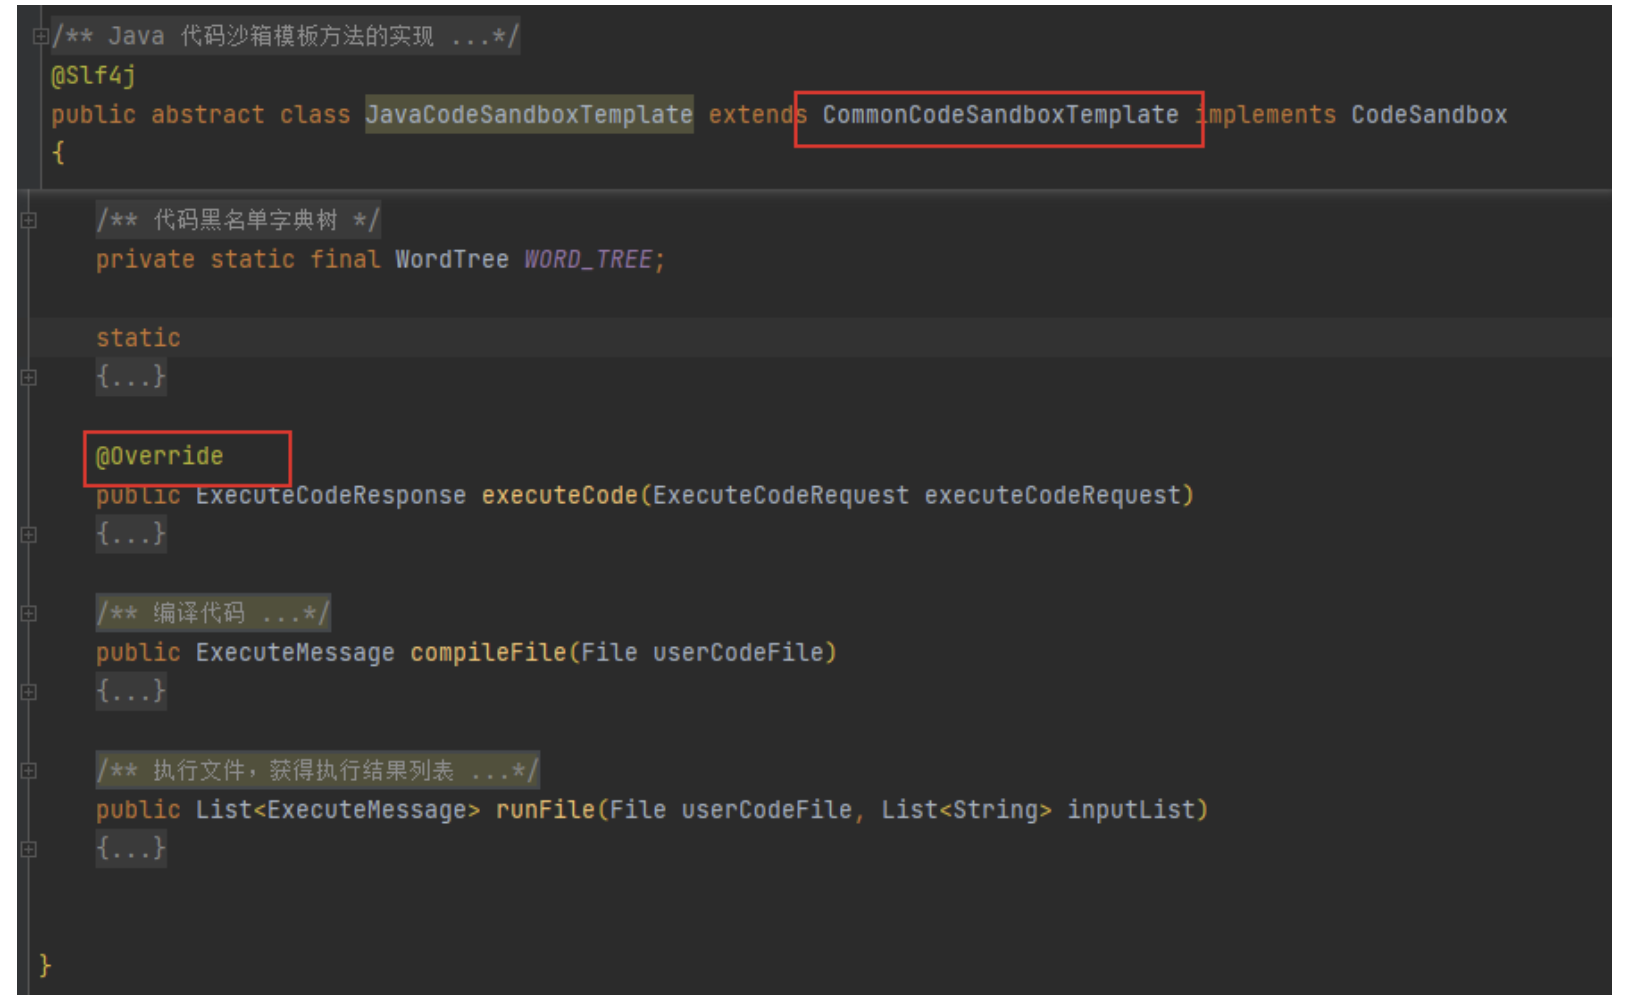The height and width of the screenshot is (1007, 1635).
Task: Click gutter fold marker beside the compile code comment
Action: point(29,614)
